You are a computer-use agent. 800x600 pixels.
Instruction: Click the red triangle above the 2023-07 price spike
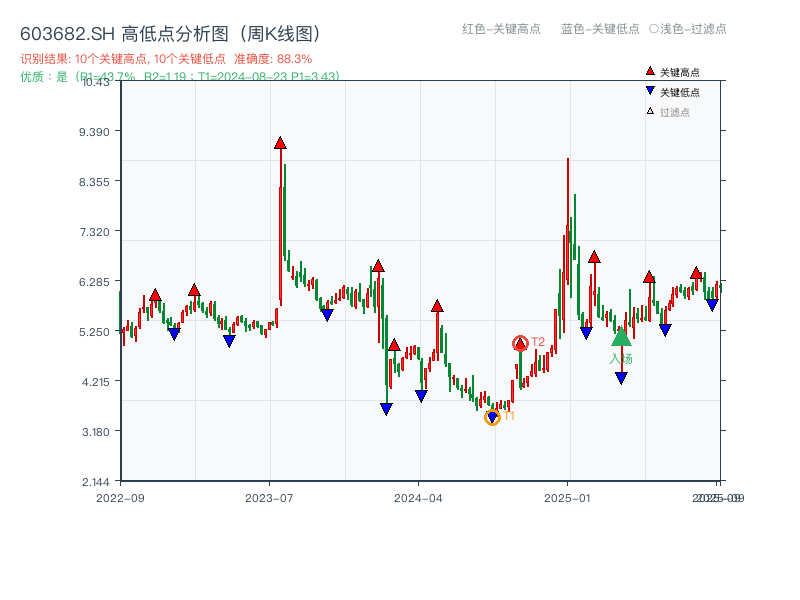click(280, 144)
